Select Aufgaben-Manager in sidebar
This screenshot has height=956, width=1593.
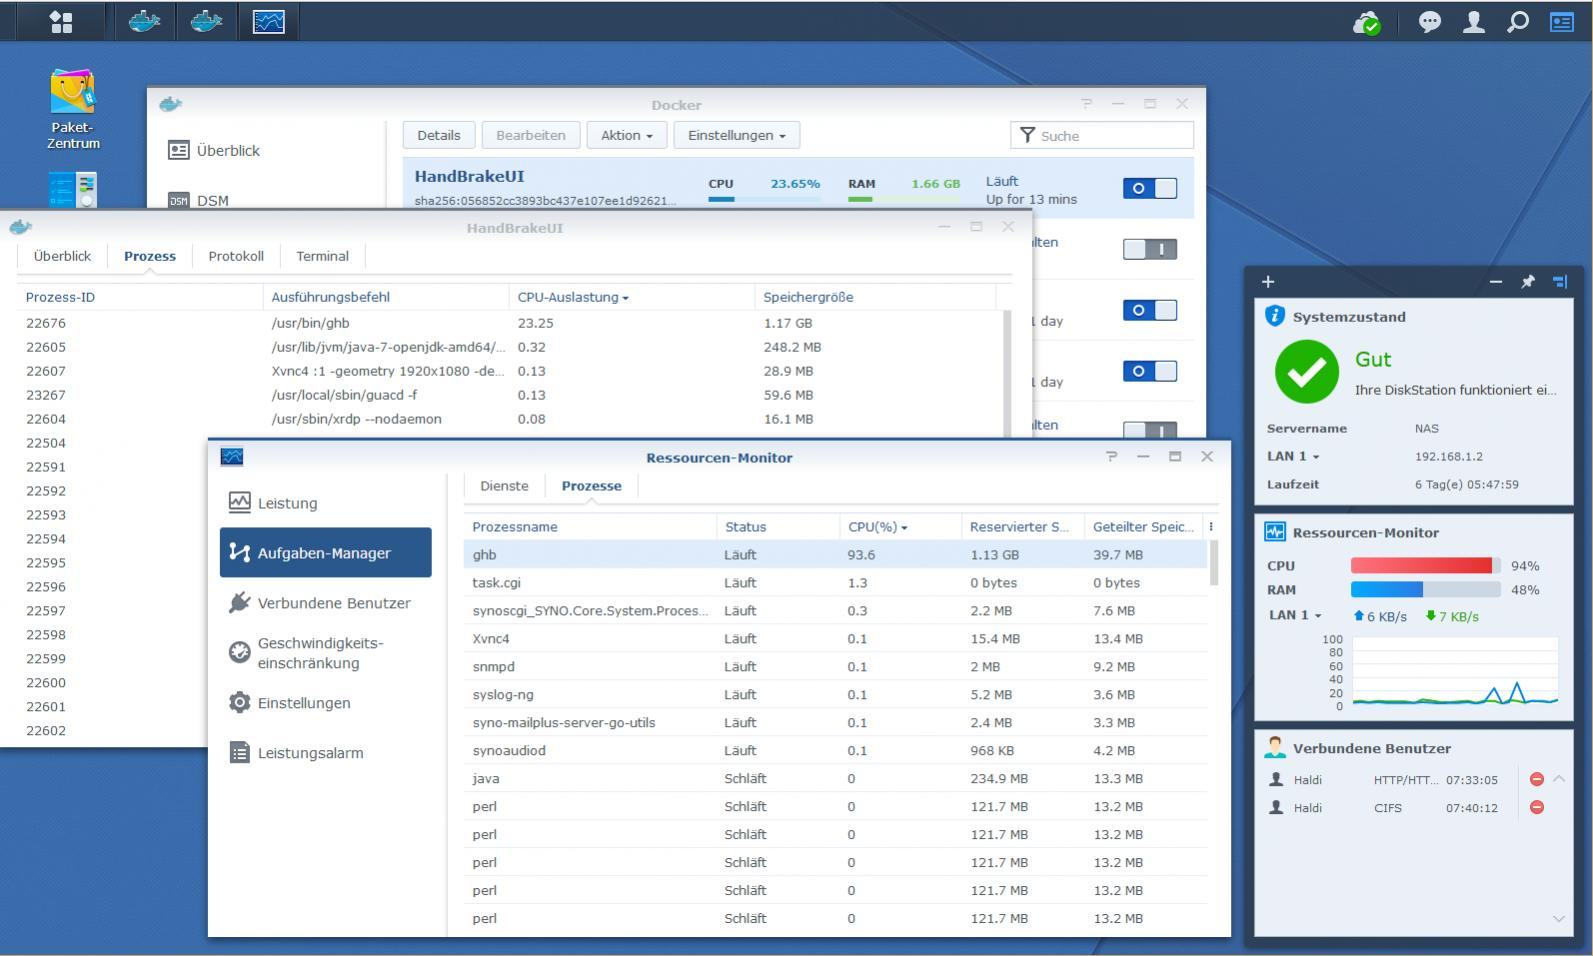(326, 553)
